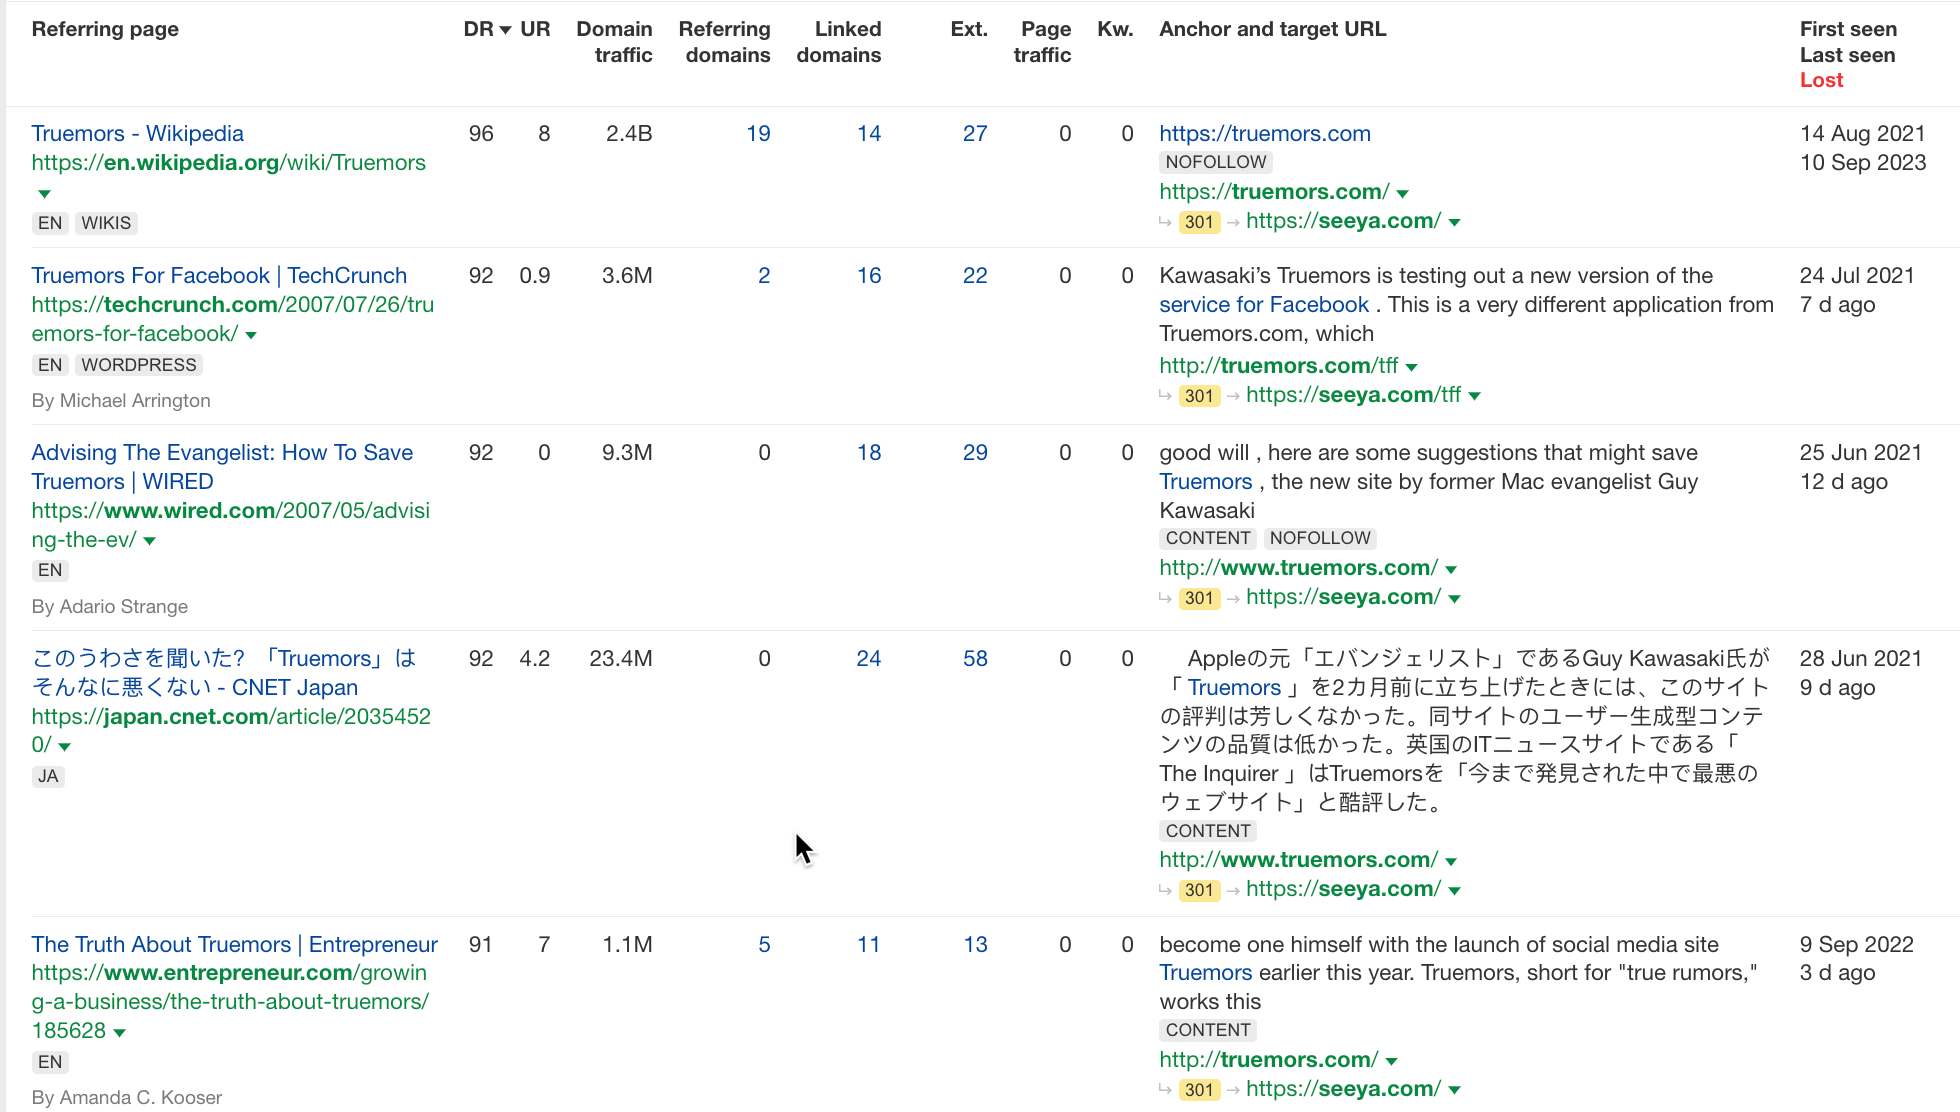This screenshot has width=1960, height=1112.
Task: Open linked domains count 16
Action: (869, 275)
